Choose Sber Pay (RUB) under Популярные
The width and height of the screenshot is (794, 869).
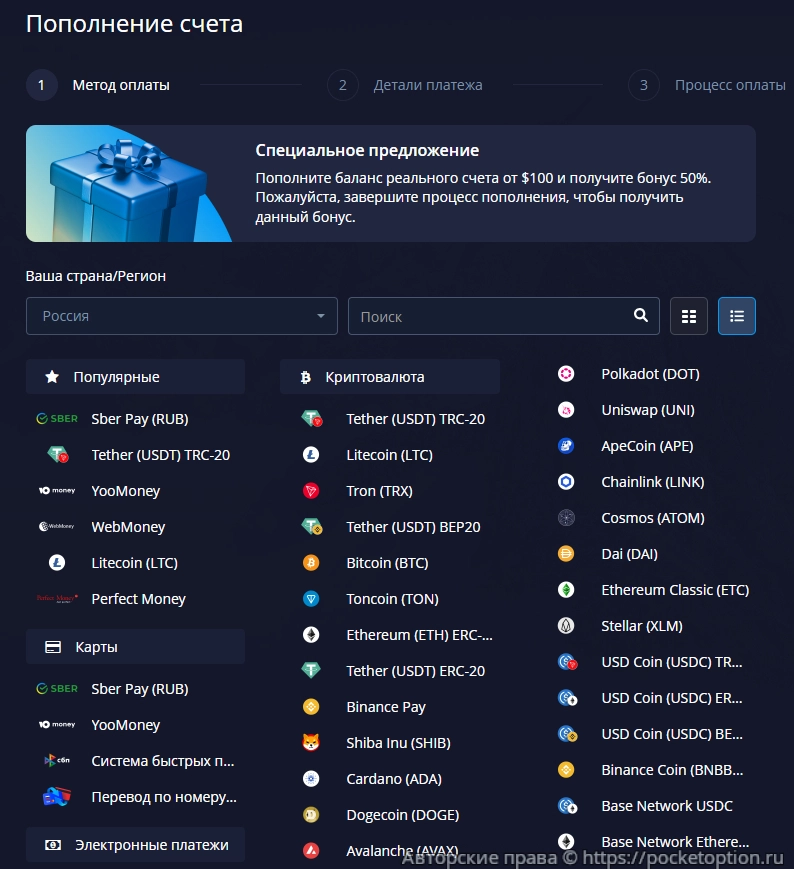point(140,419)
